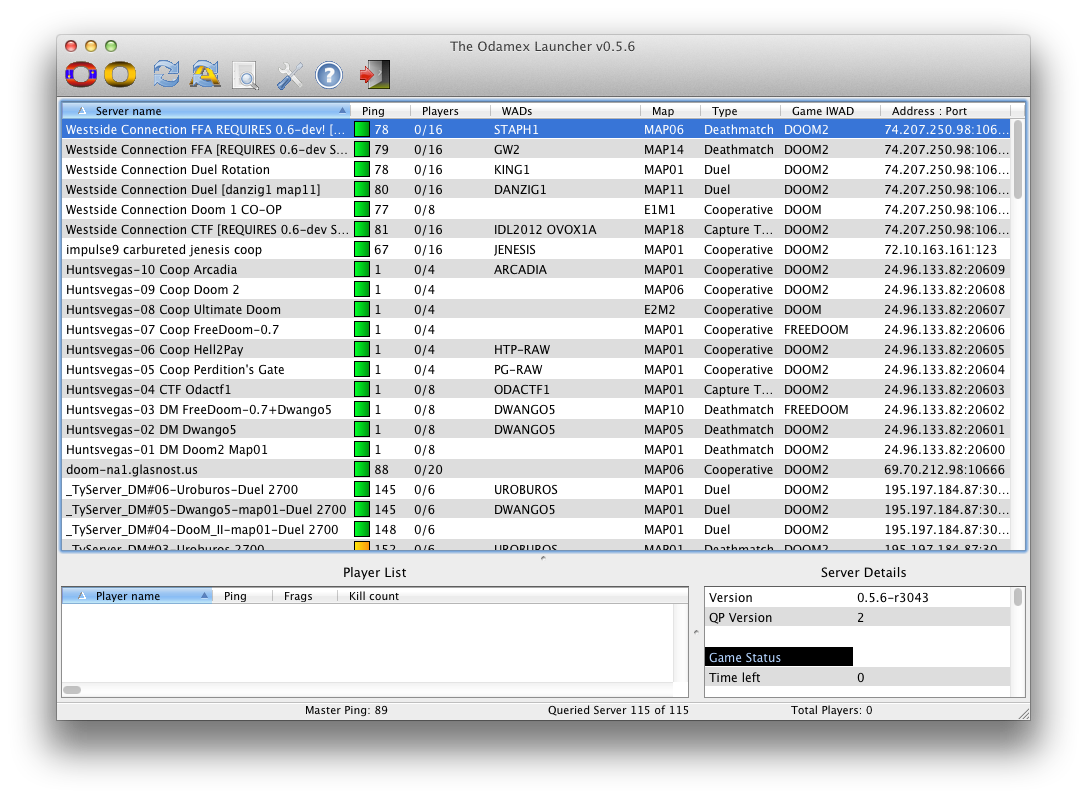Open the About help question mark icon
Screen dimensions: 1087x799
pyautogui.click(x=329, y=74)
